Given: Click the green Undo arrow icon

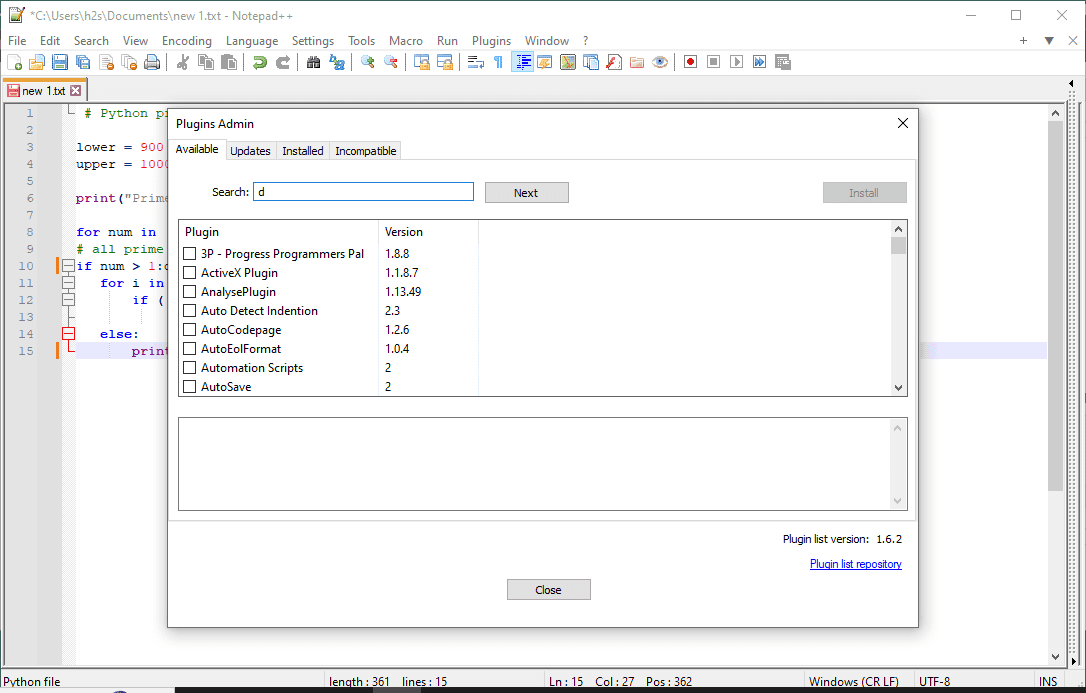Looking at the screenshot, I should tap(260, 62).
